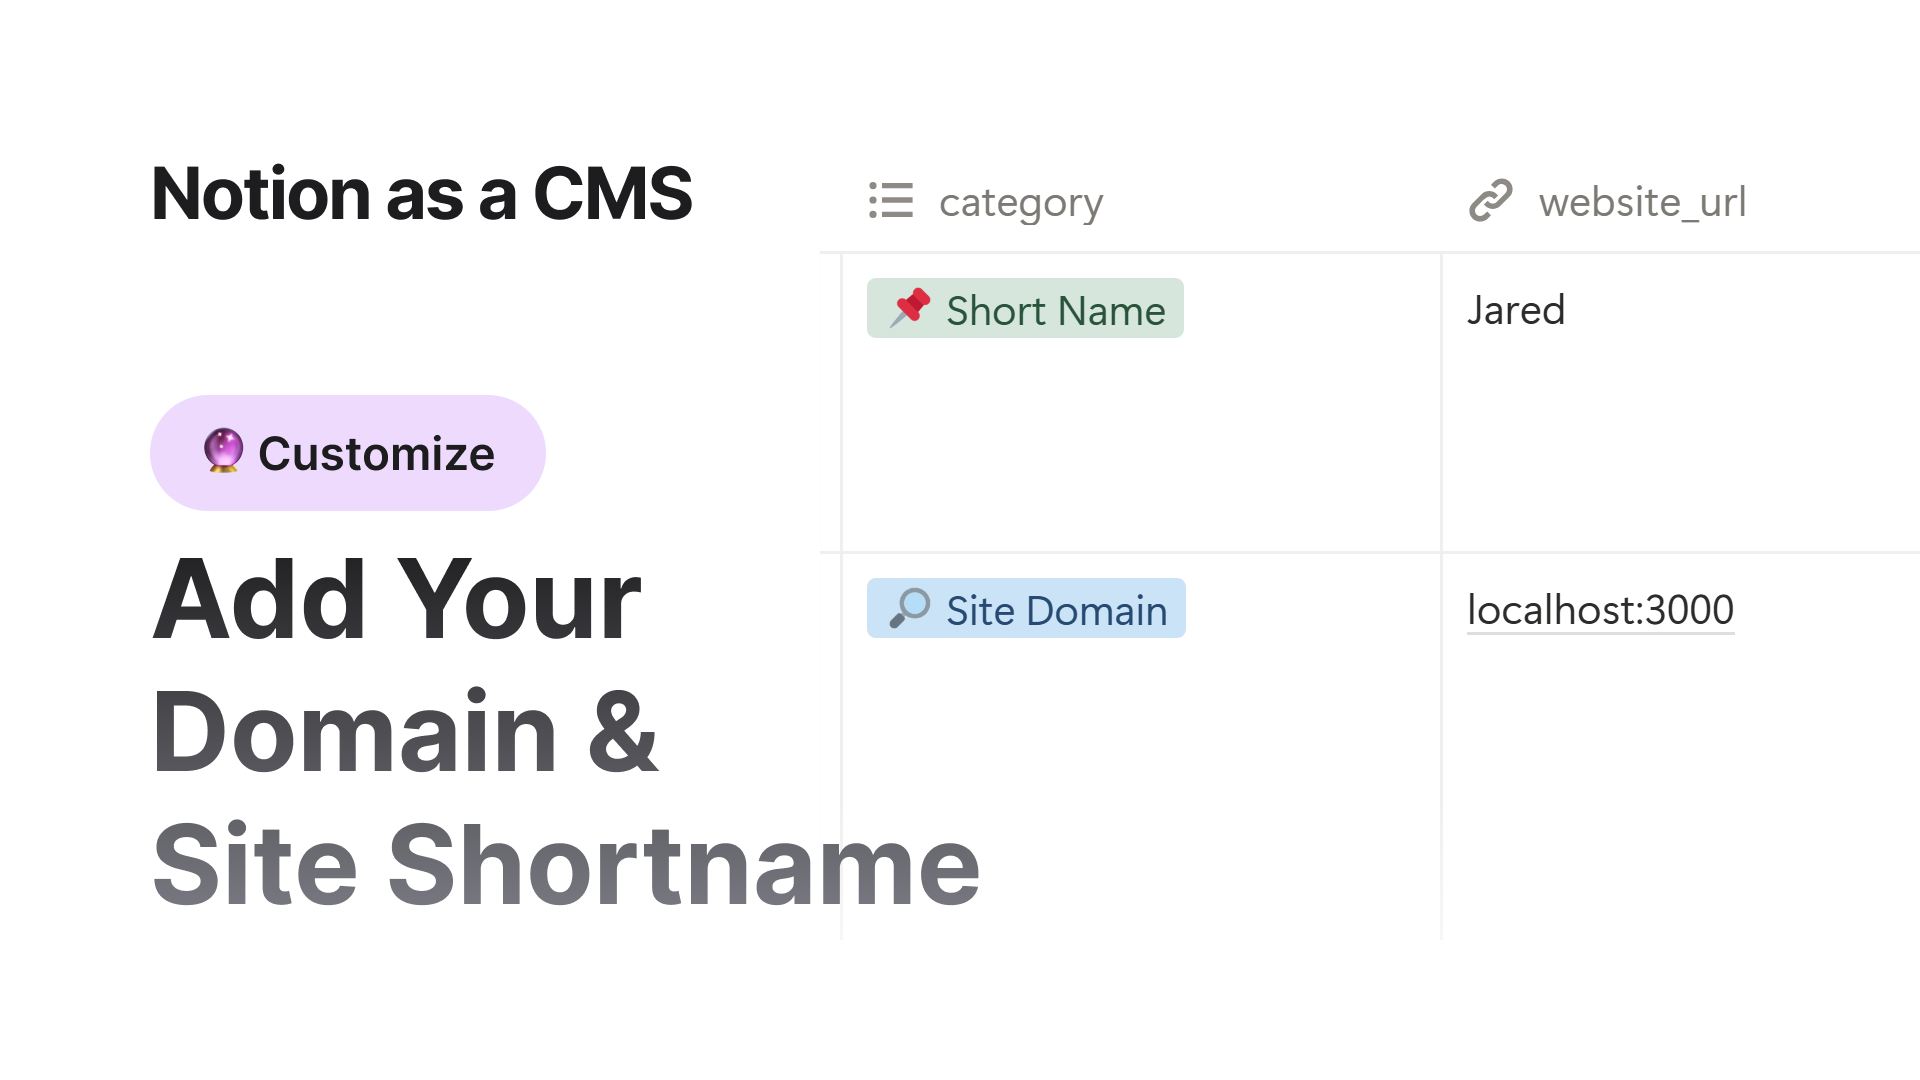The height and width of the screenshot is (1080, 1920).
Task: Open the localhost:3000 link
Action: pos(1599,609)
